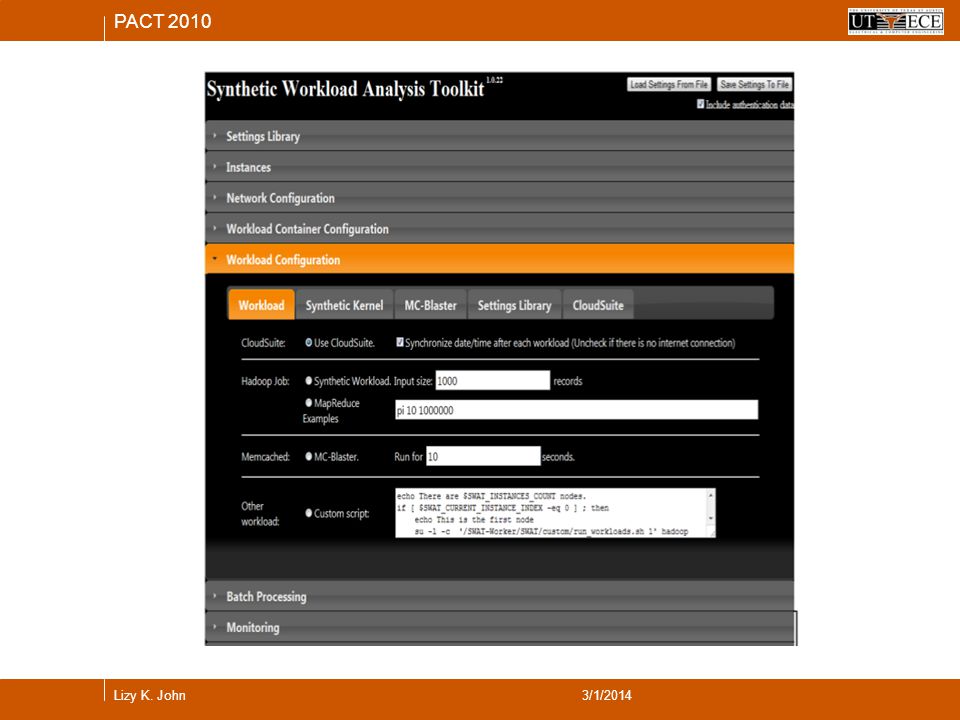Click the Synthetic Workload Analysis Toolkit title
960x720 pixels.
345,89
